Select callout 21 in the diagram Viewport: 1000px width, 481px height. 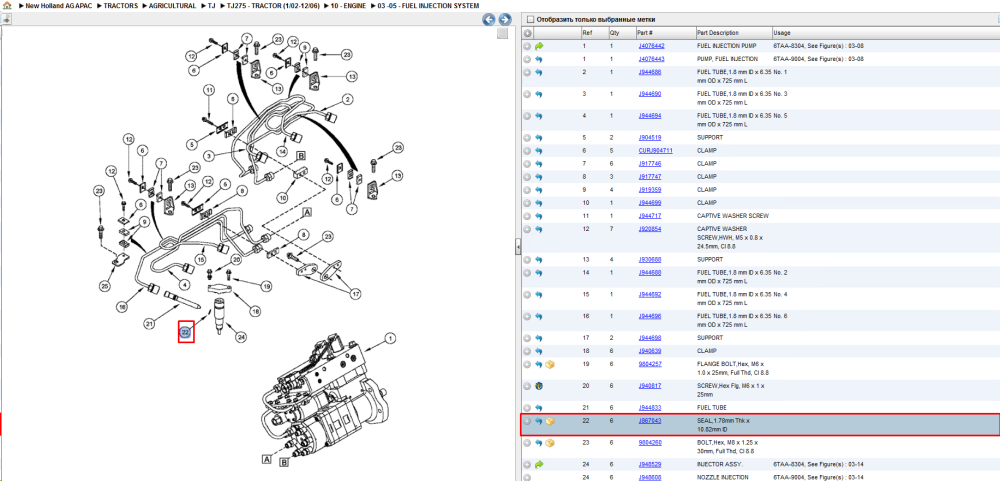pyautogui.click(x=149, y=324)
